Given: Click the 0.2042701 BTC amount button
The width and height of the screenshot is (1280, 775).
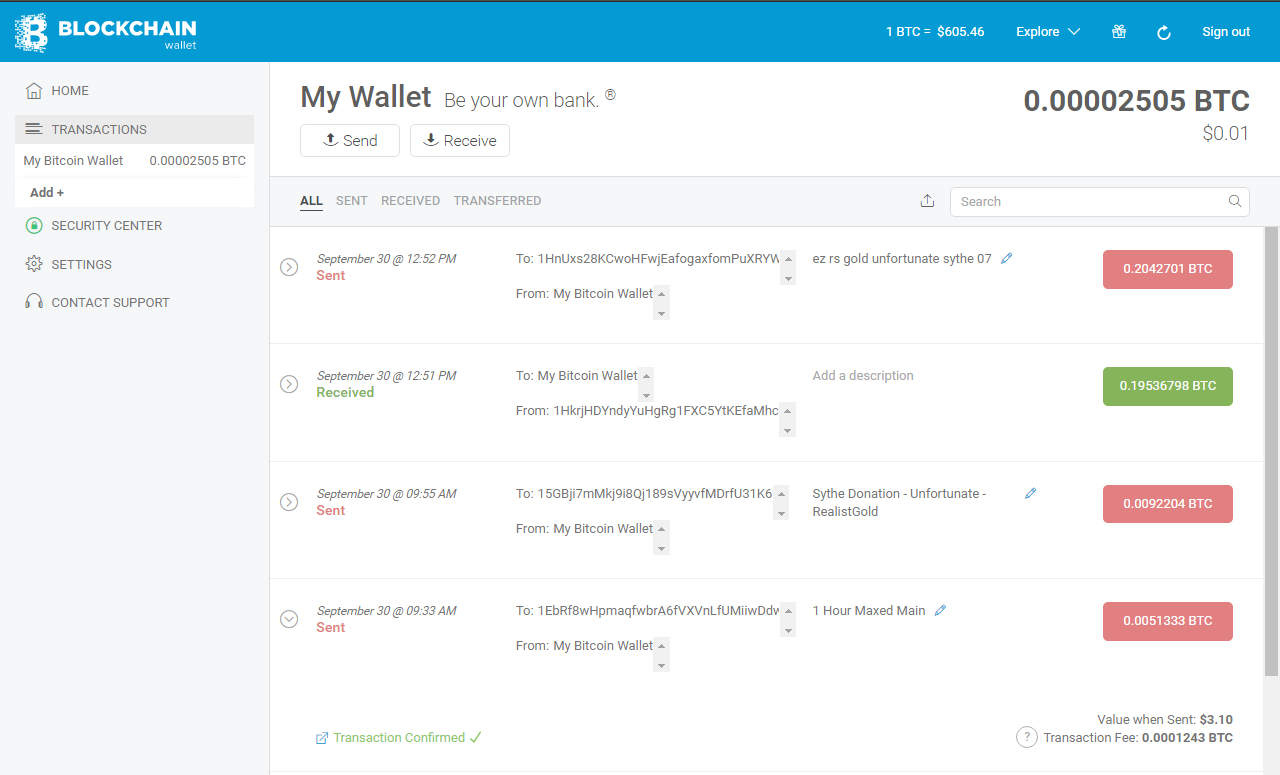Looking at the screenshot, I should tap(1168, 269).
